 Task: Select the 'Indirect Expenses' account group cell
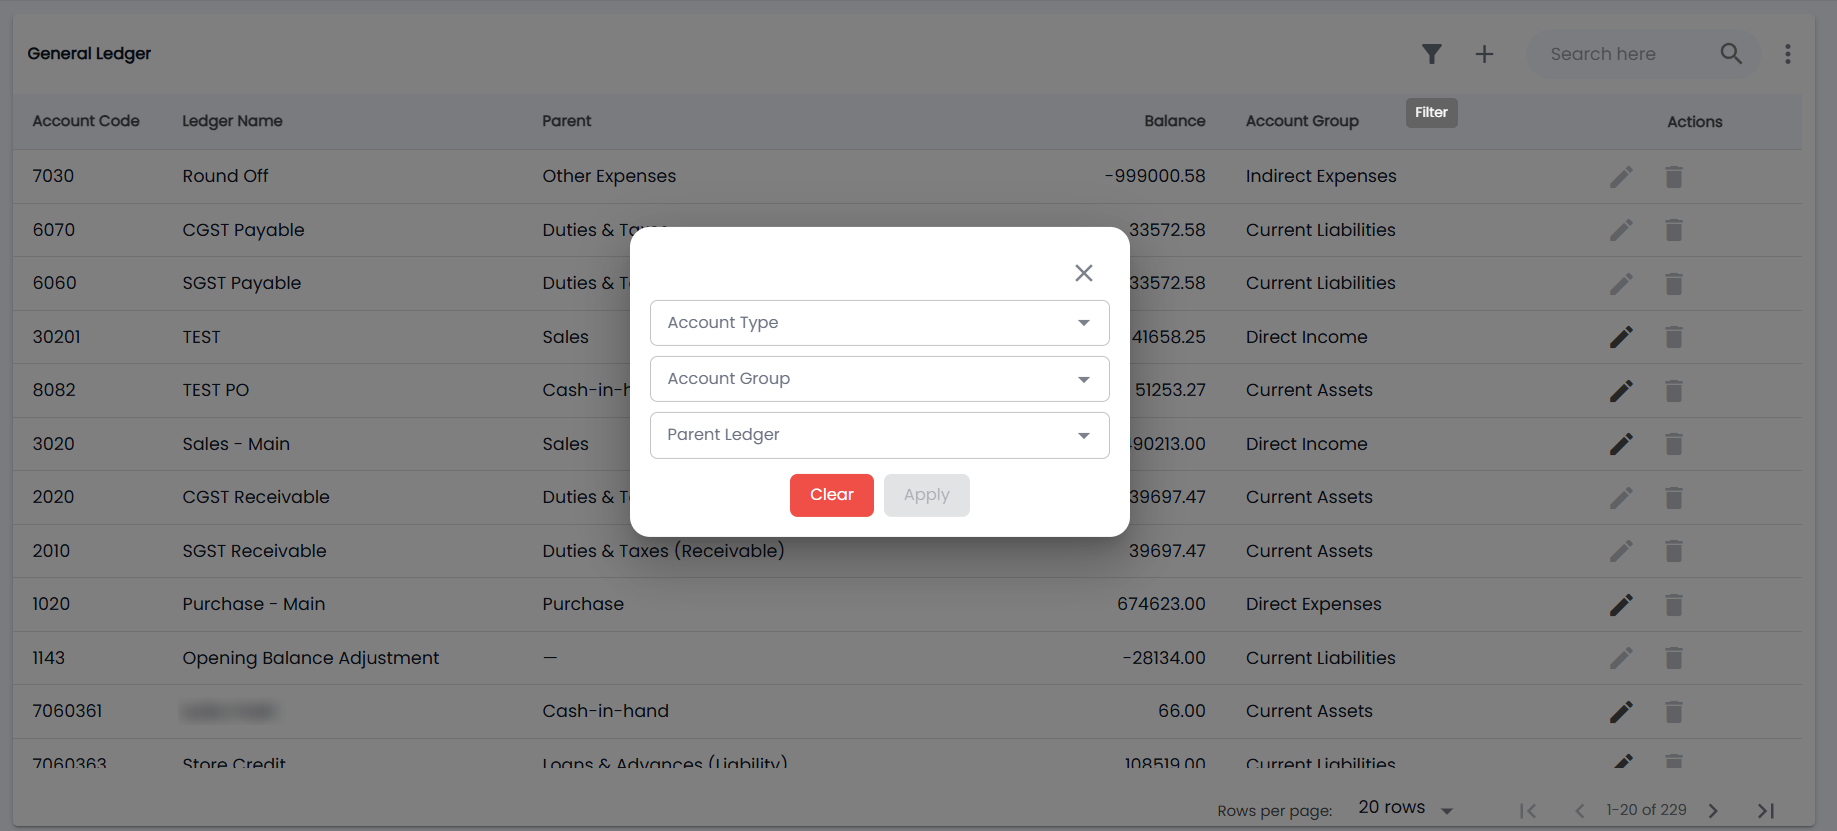click(1321, 176)
